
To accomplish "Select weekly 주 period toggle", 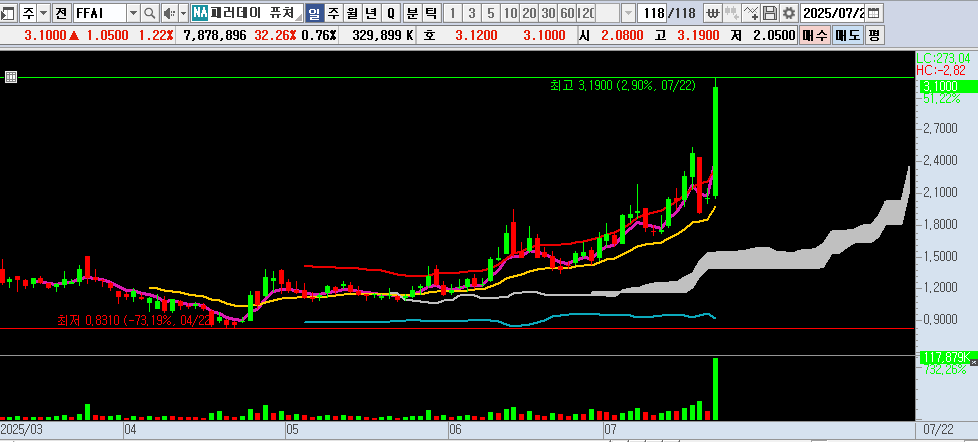I will 334,12.
